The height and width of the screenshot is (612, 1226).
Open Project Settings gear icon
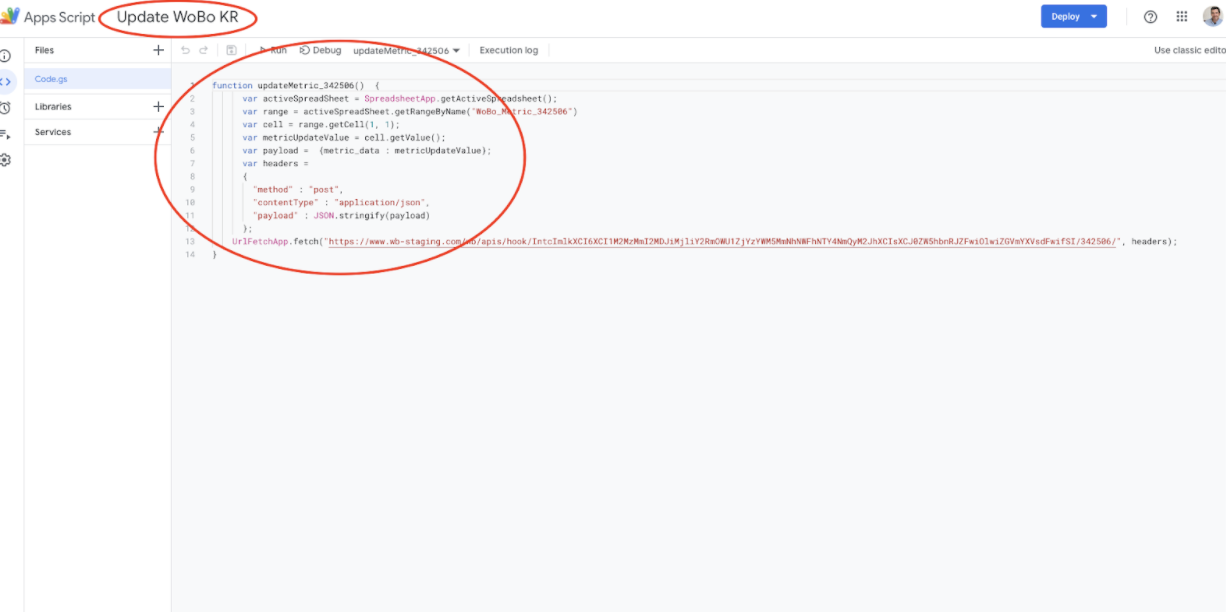point(5,160)
